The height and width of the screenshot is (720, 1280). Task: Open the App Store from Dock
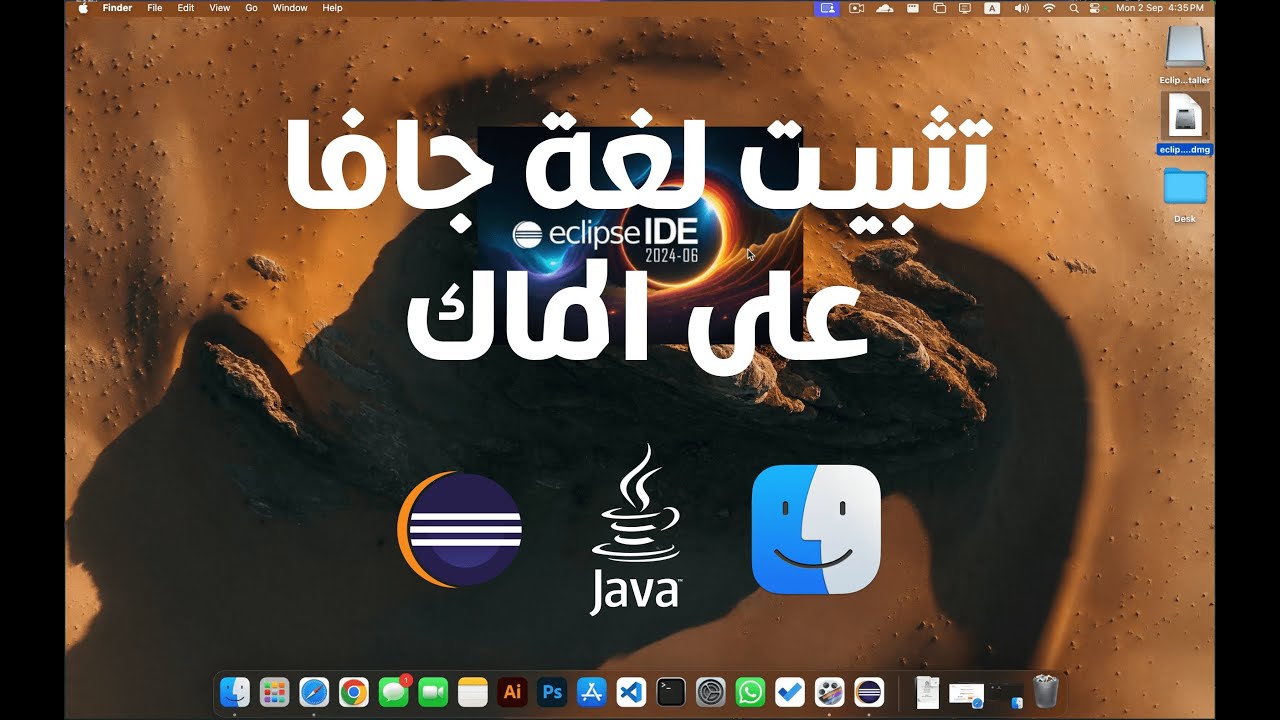(592, 691)
